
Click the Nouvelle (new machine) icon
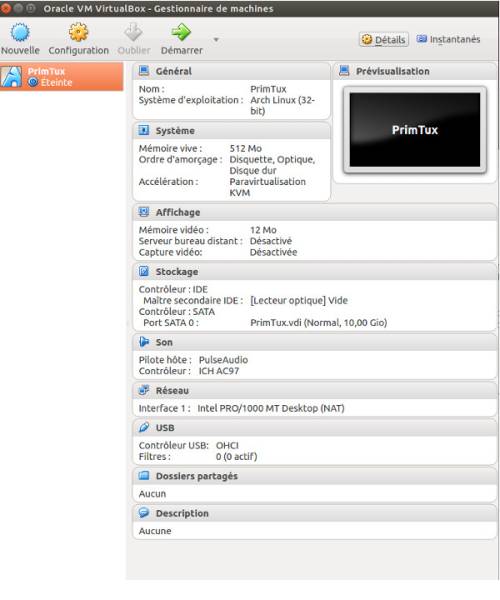pos(20,32)
